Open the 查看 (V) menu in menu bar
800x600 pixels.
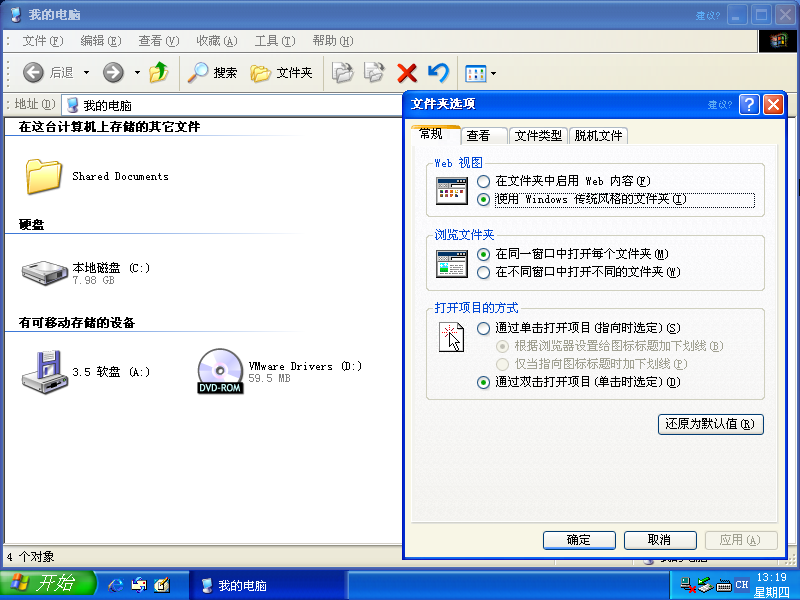tap(159, 41)
